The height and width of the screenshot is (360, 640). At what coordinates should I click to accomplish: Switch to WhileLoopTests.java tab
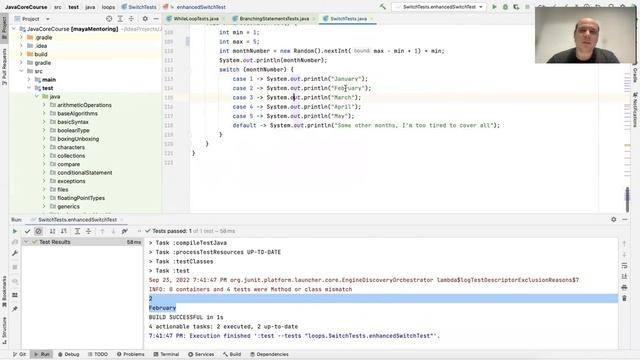coord(196,19)
